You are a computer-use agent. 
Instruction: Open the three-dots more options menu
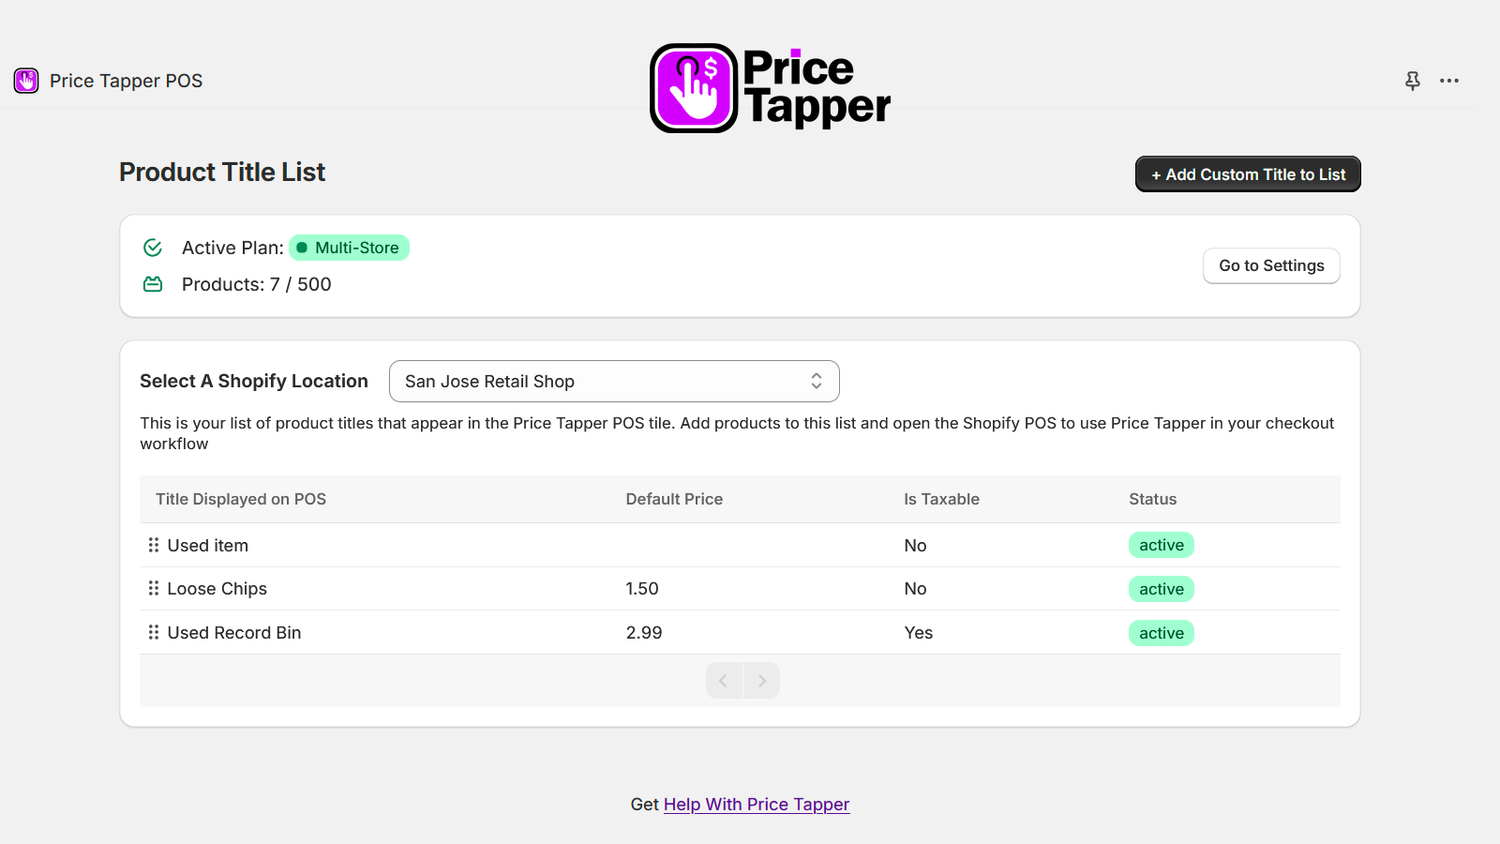(1449, 81)
